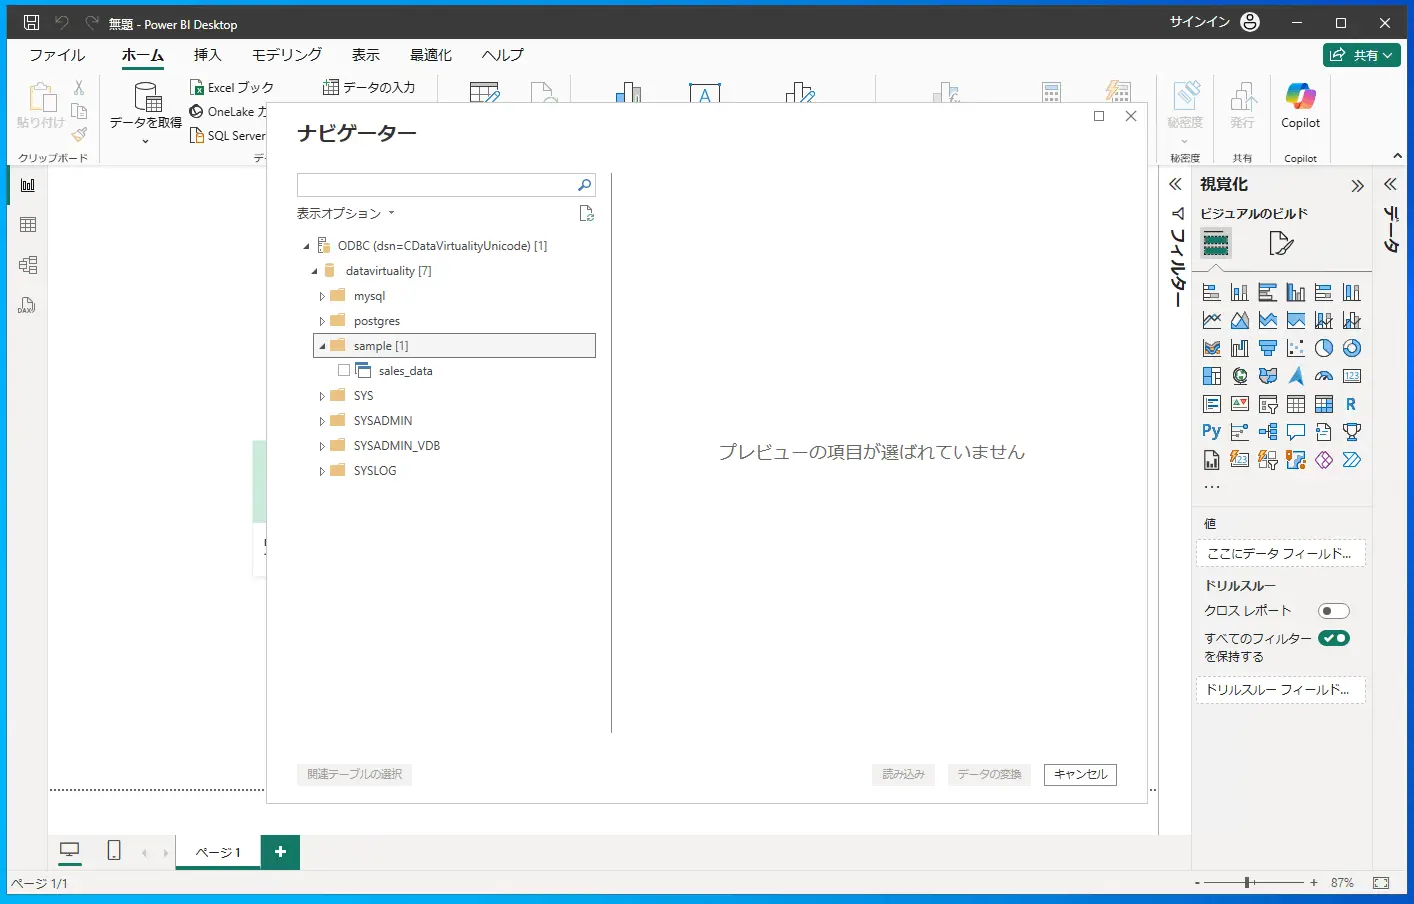Select the decomposition tree visual

[1267, 433]
